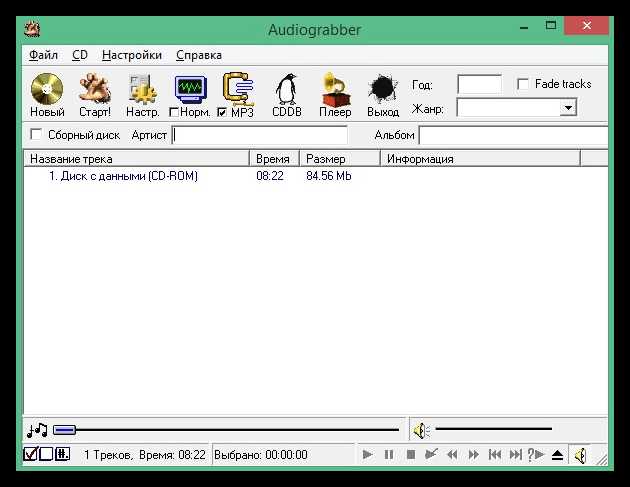This screenshot has height=487, width=630.
Task: Click the Audiograbber title bar app icon
Action: point(32,29)
